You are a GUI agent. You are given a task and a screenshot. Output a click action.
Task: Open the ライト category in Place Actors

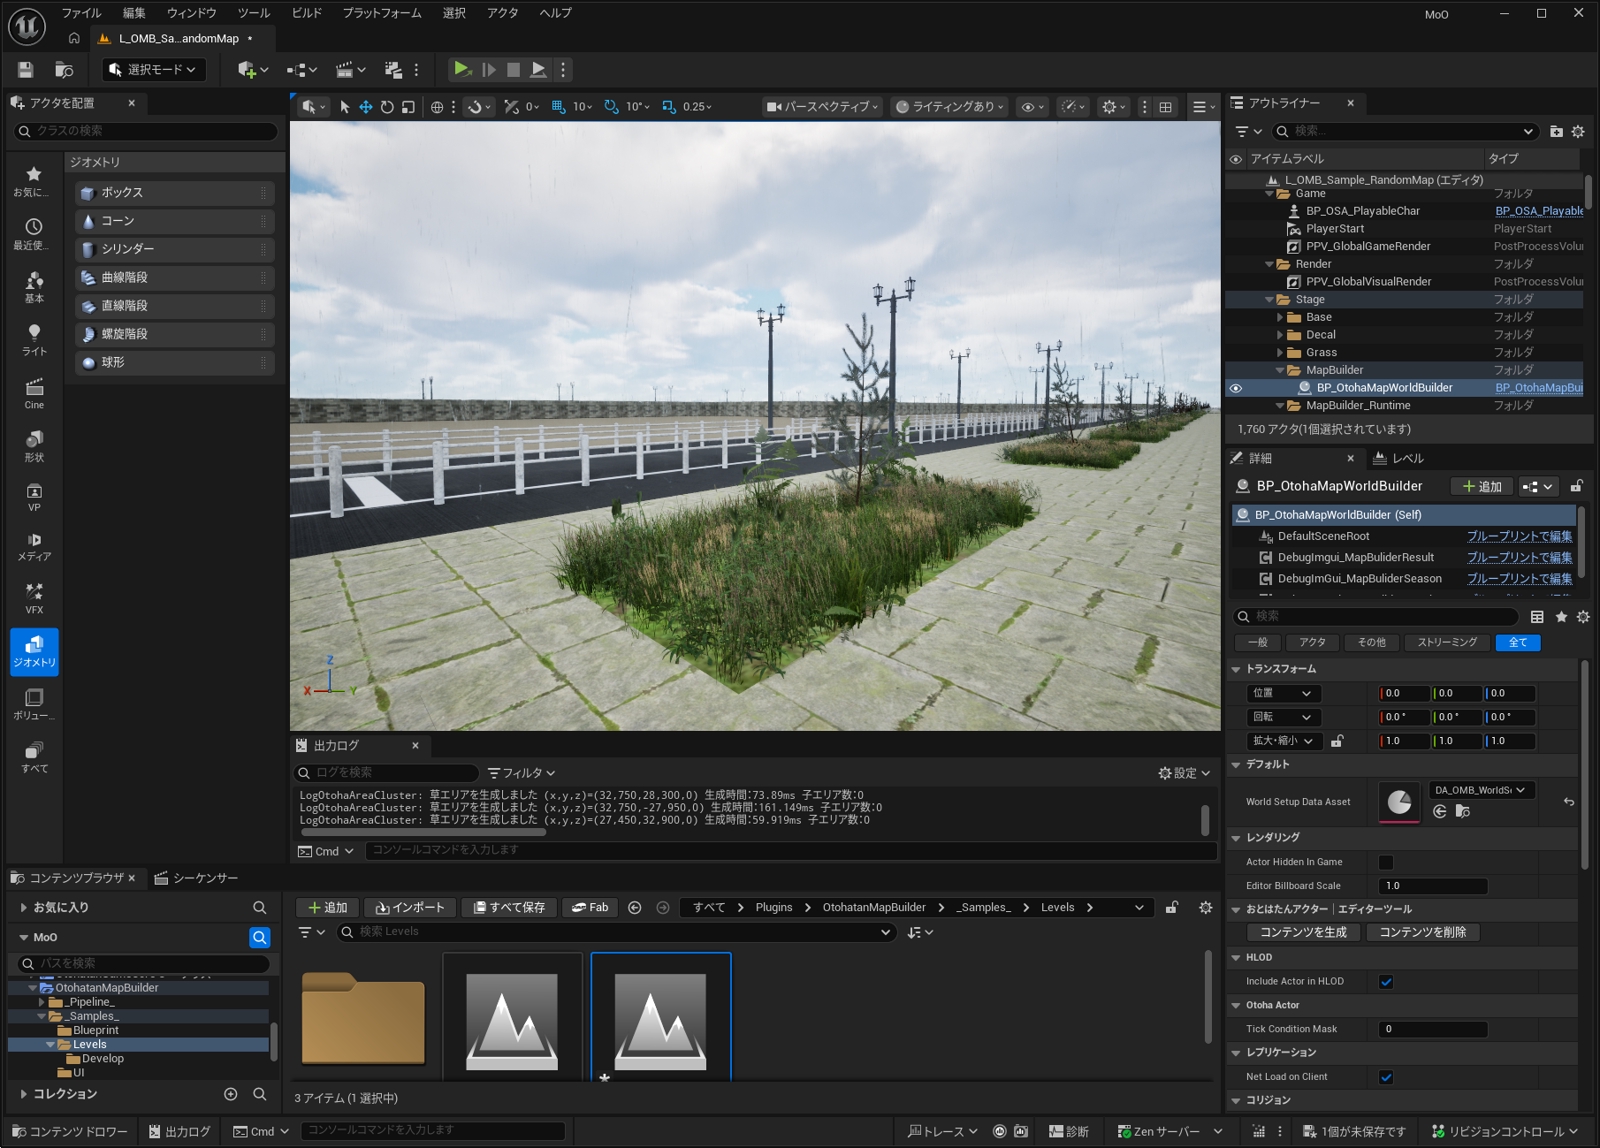[x=34, y=340]
